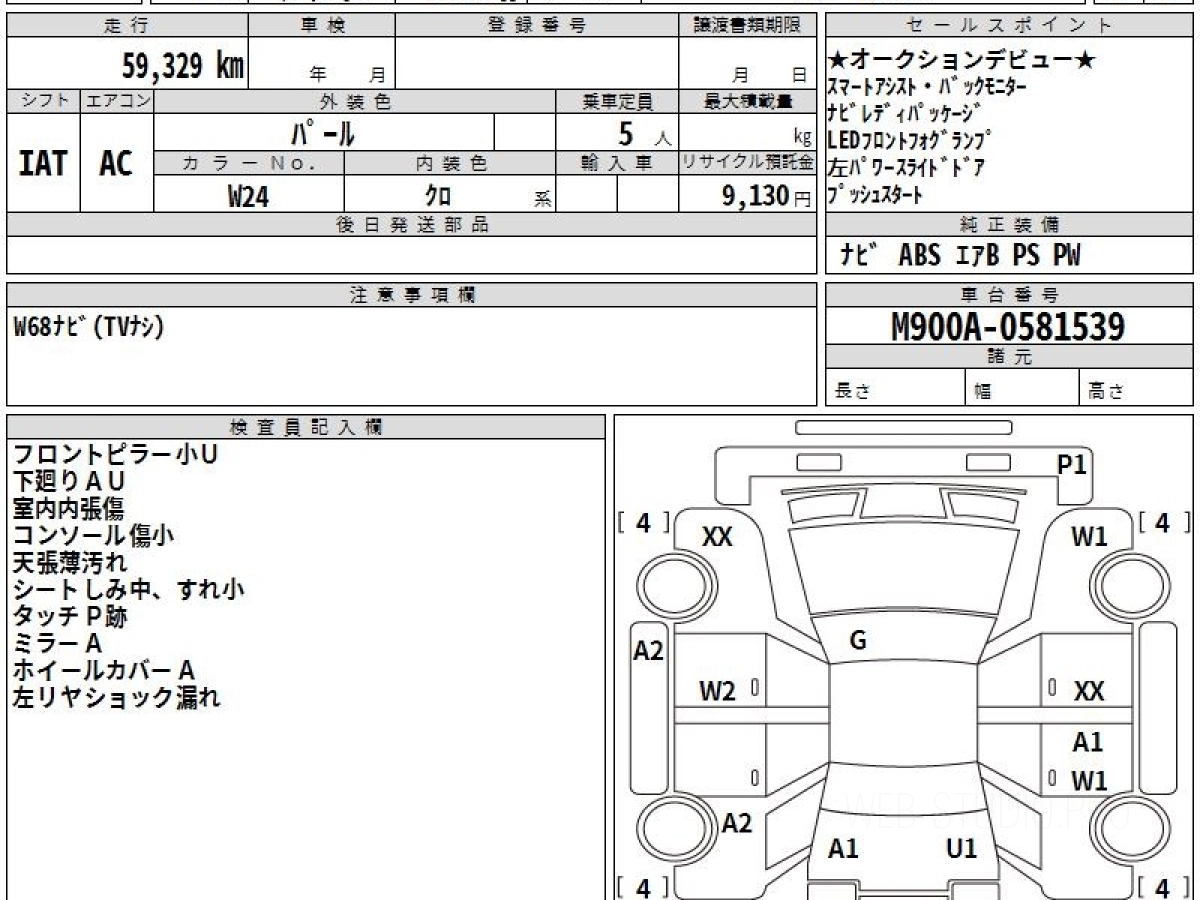The image size is (1200, 900).
Task: Click the 注意事項欄 header
Action: (412, 295)
